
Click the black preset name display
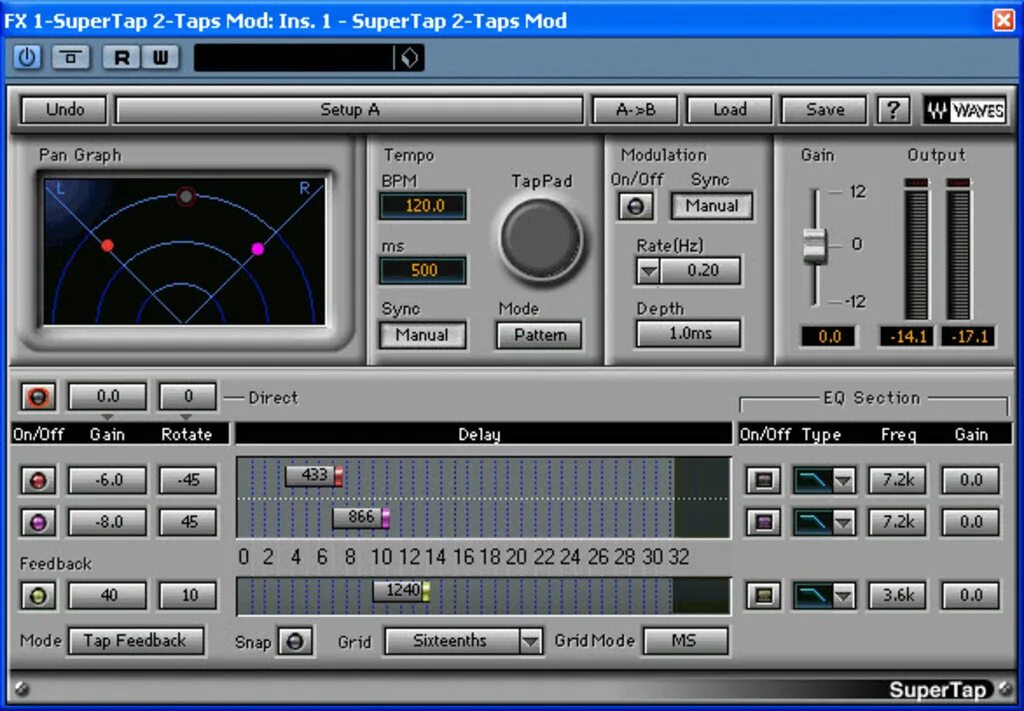[294, 58]
